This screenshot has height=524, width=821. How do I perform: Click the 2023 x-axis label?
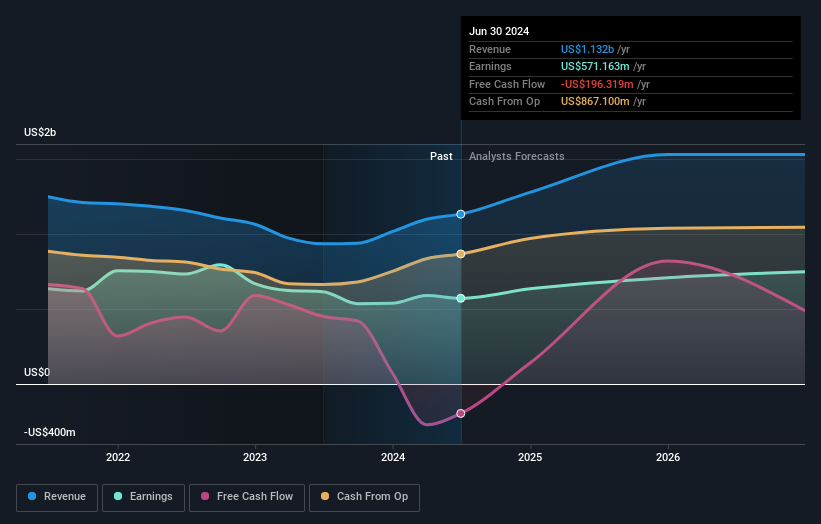[255, 458]
